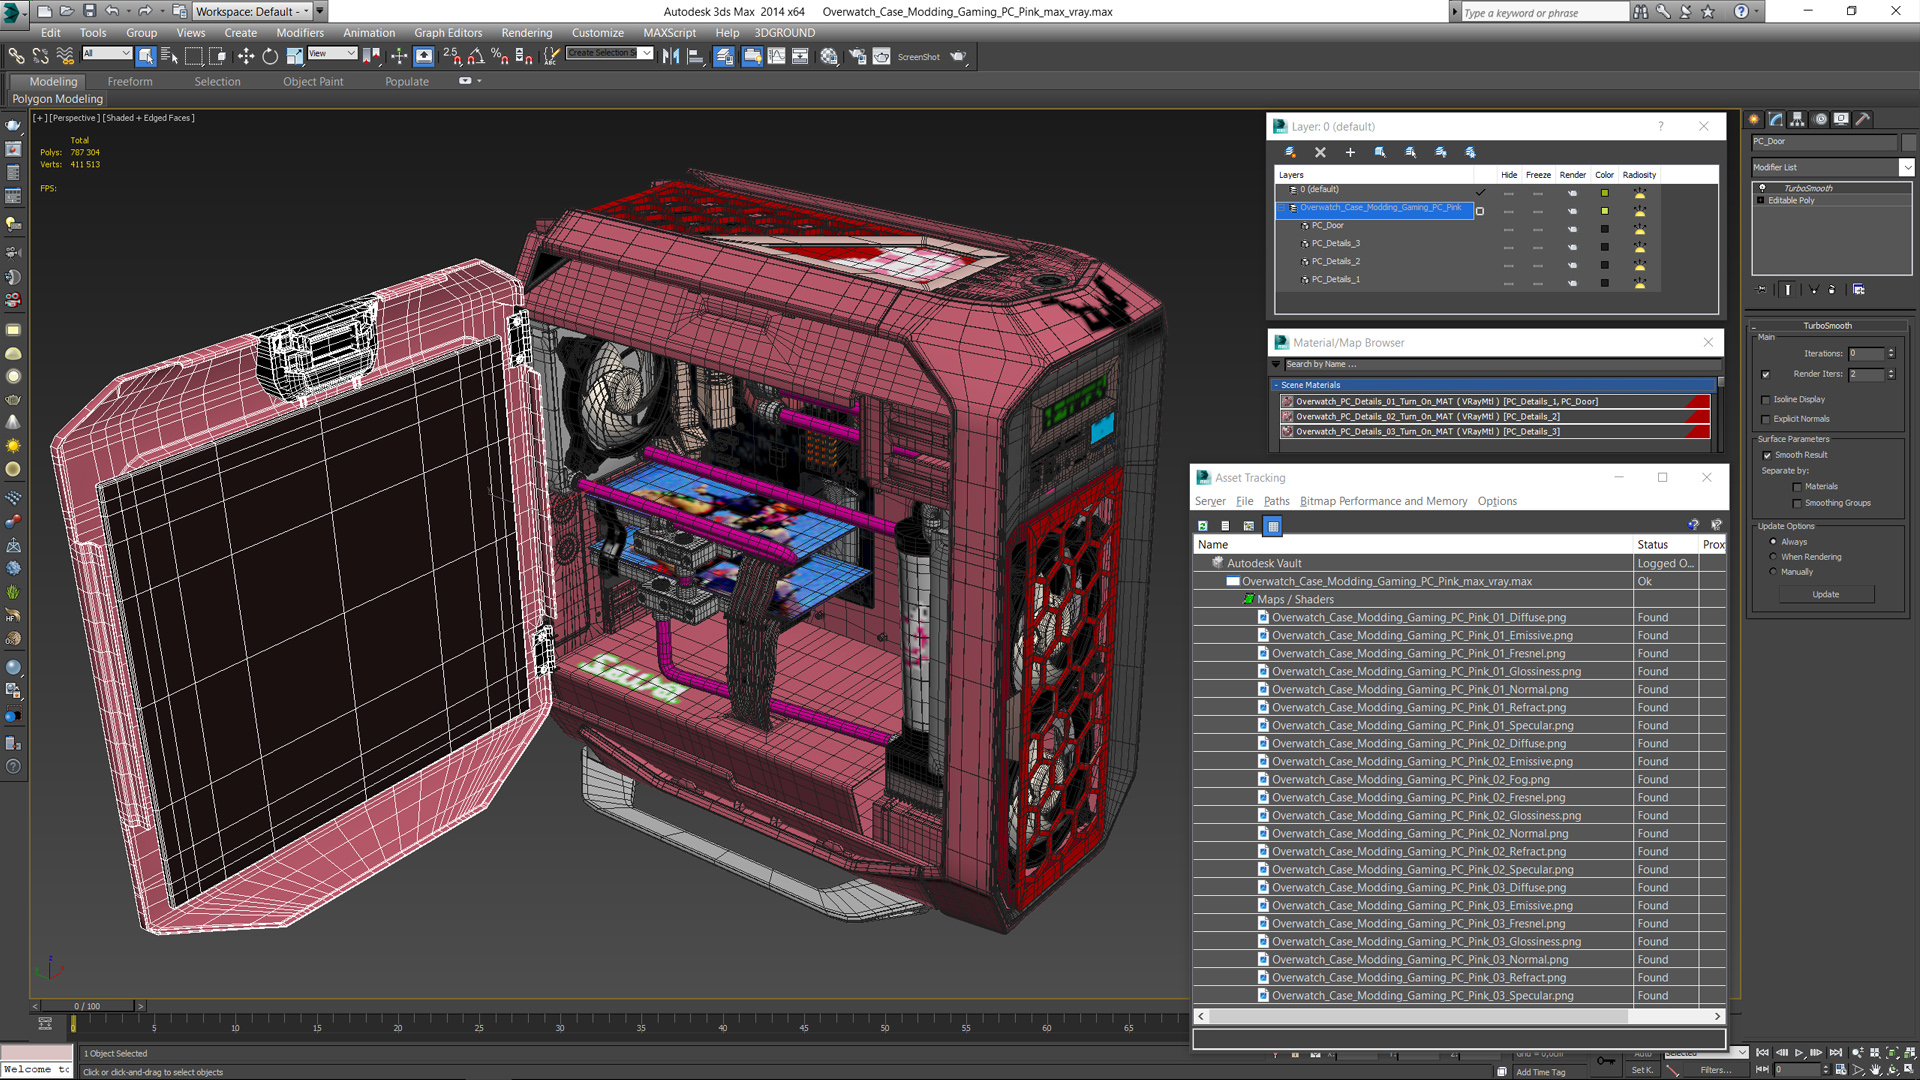Select the Select and Move tool

(x=246, y=56)
